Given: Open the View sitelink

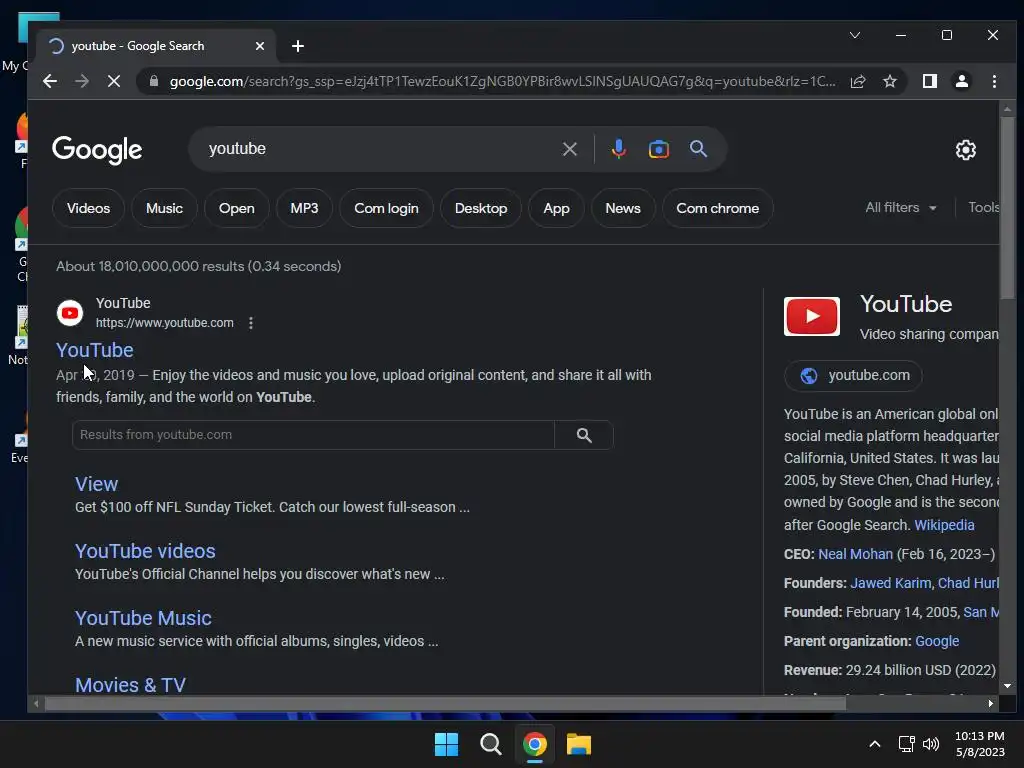Looking at the screenshot, I should click(x=96, y=484).
